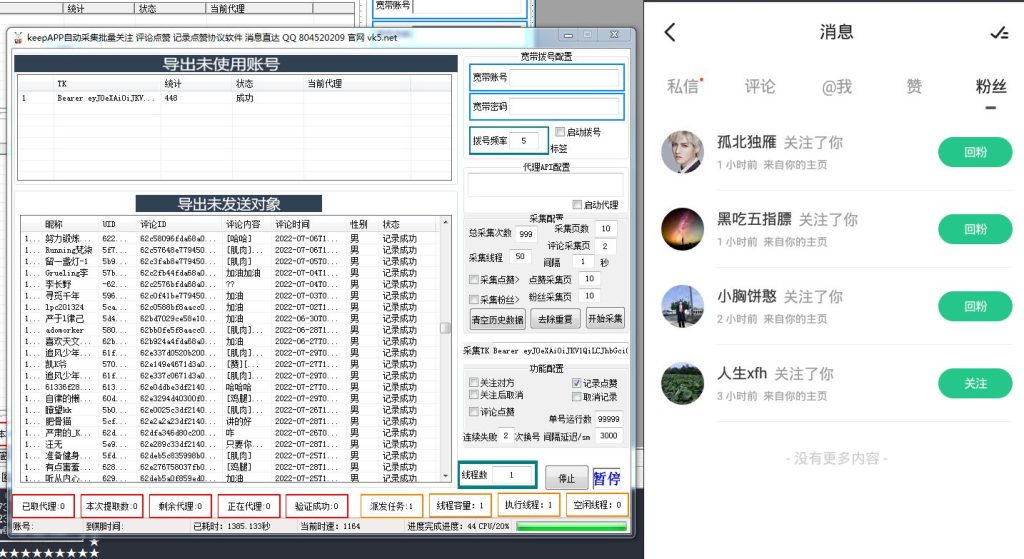Click 关注 next to 人生xfh
Image resolution: width=1024 pixels, height=559 pixels.
975,383
